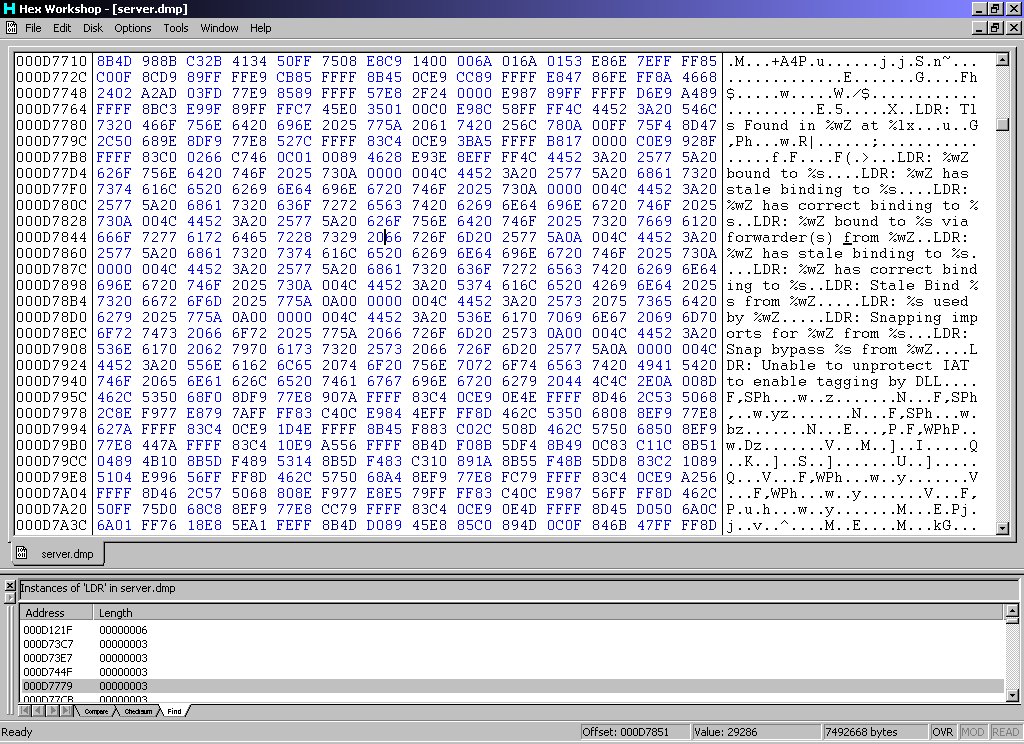Go to the previous results tab
1024x744 pixels.
pos(37,711)
